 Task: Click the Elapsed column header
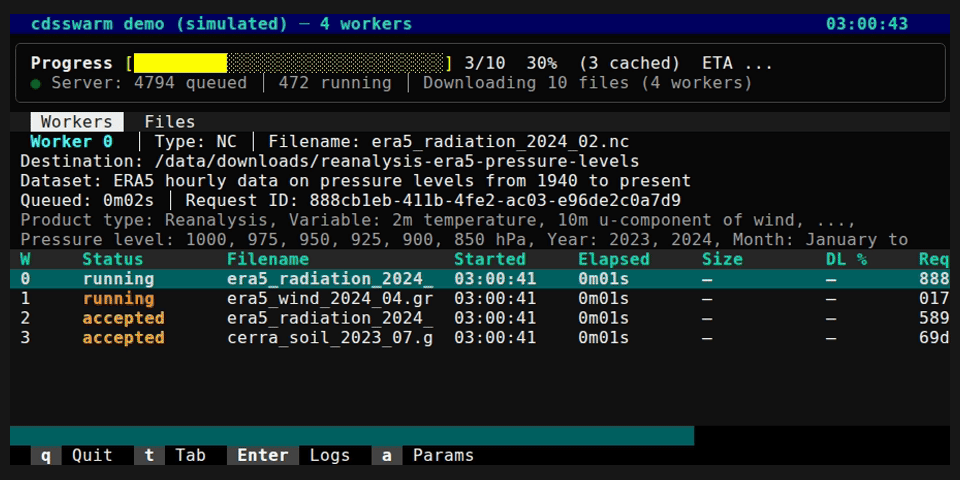pos(614,259)
